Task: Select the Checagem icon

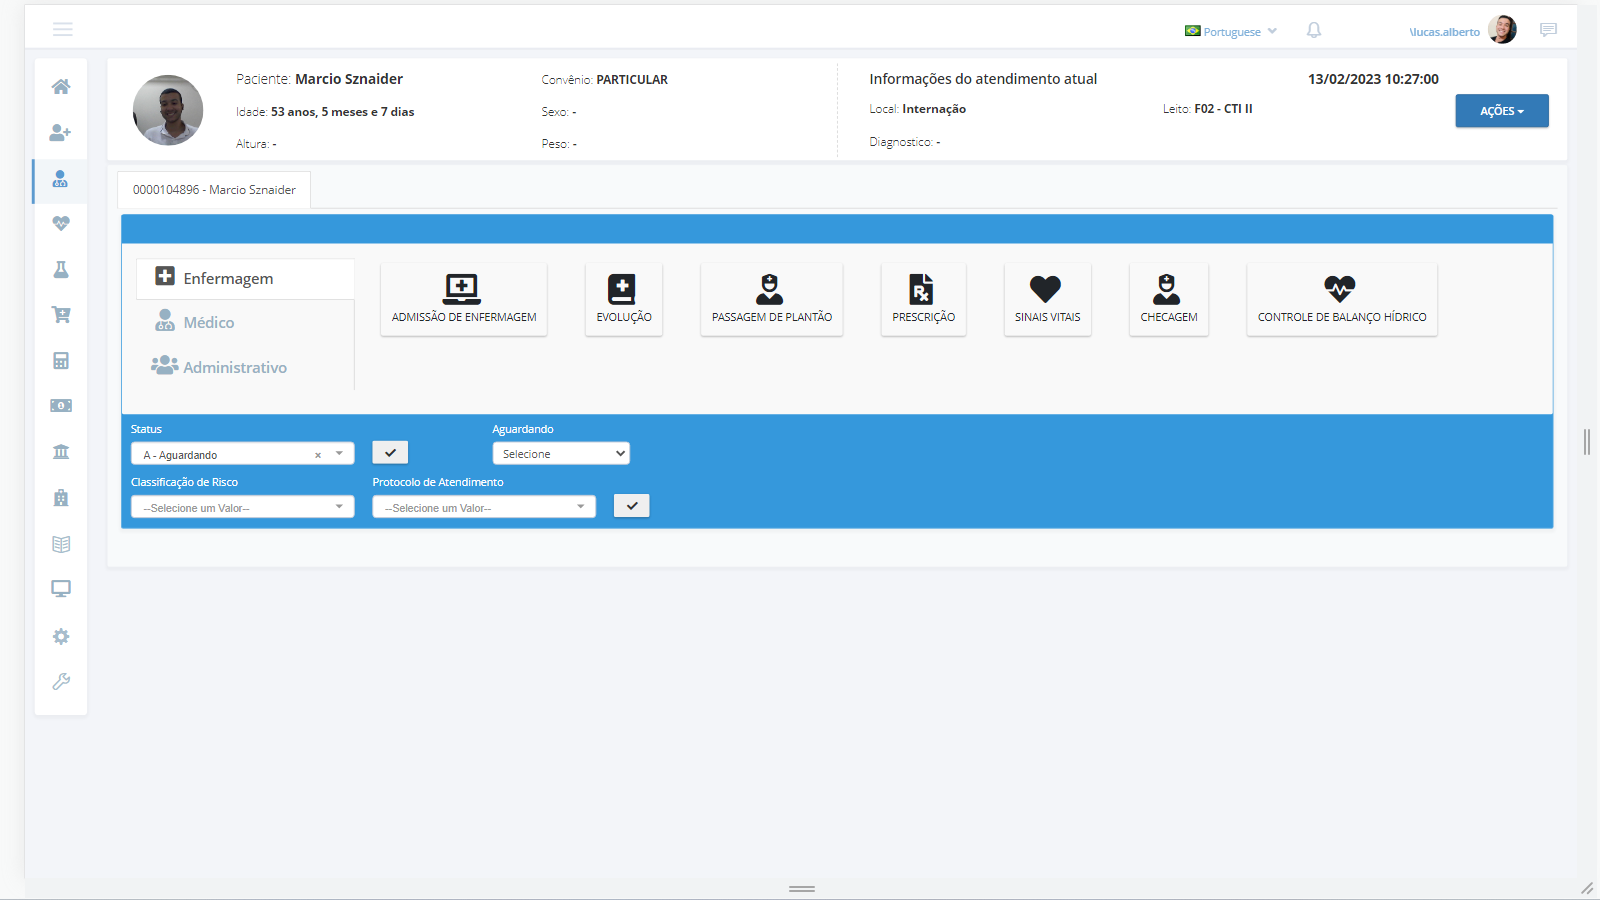Action: [1168, 299]
